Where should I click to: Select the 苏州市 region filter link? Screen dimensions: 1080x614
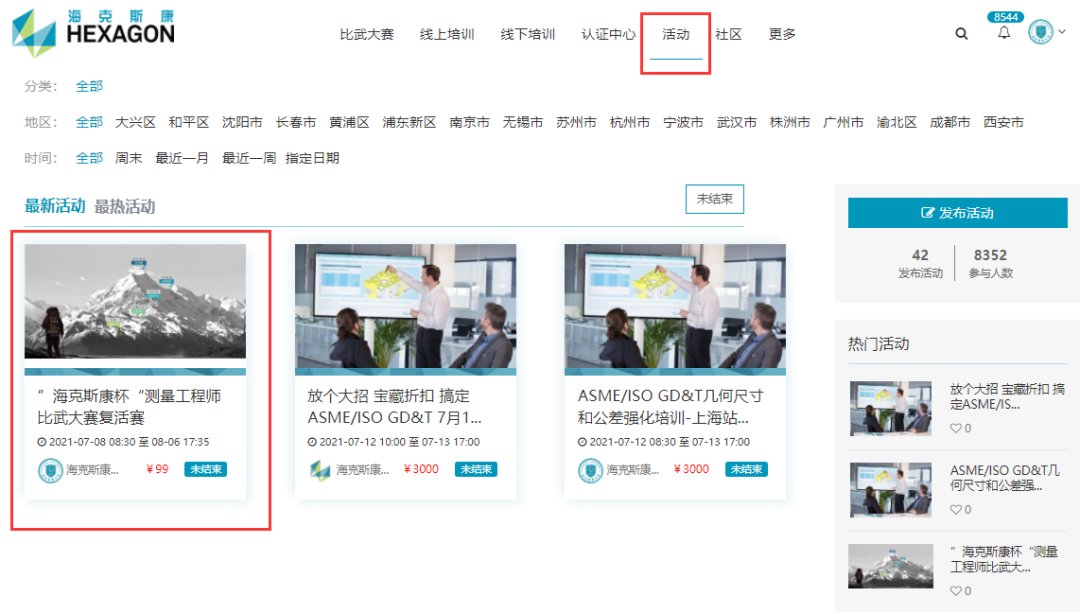[574, 121]
